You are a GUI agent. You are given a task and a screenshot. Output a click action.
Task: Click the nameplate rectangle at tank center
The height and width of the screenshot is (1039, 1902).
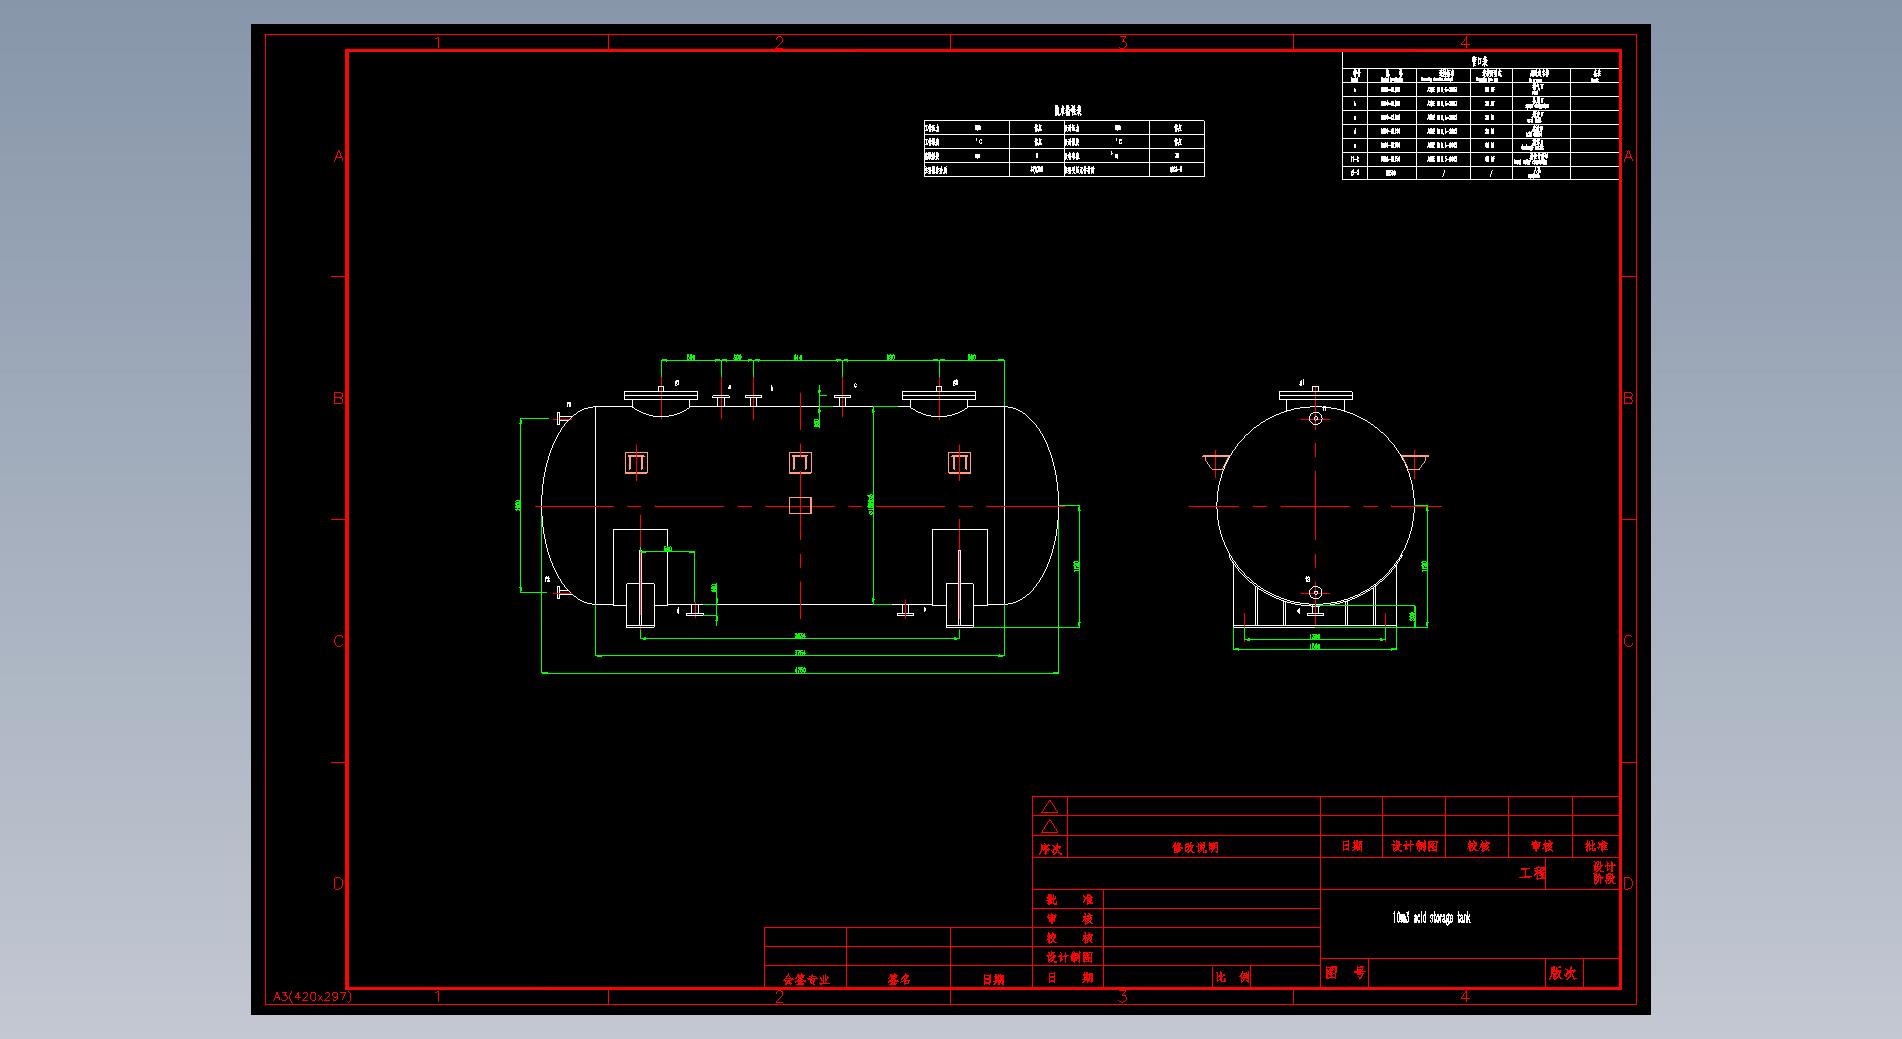click(x=800, y=505)
